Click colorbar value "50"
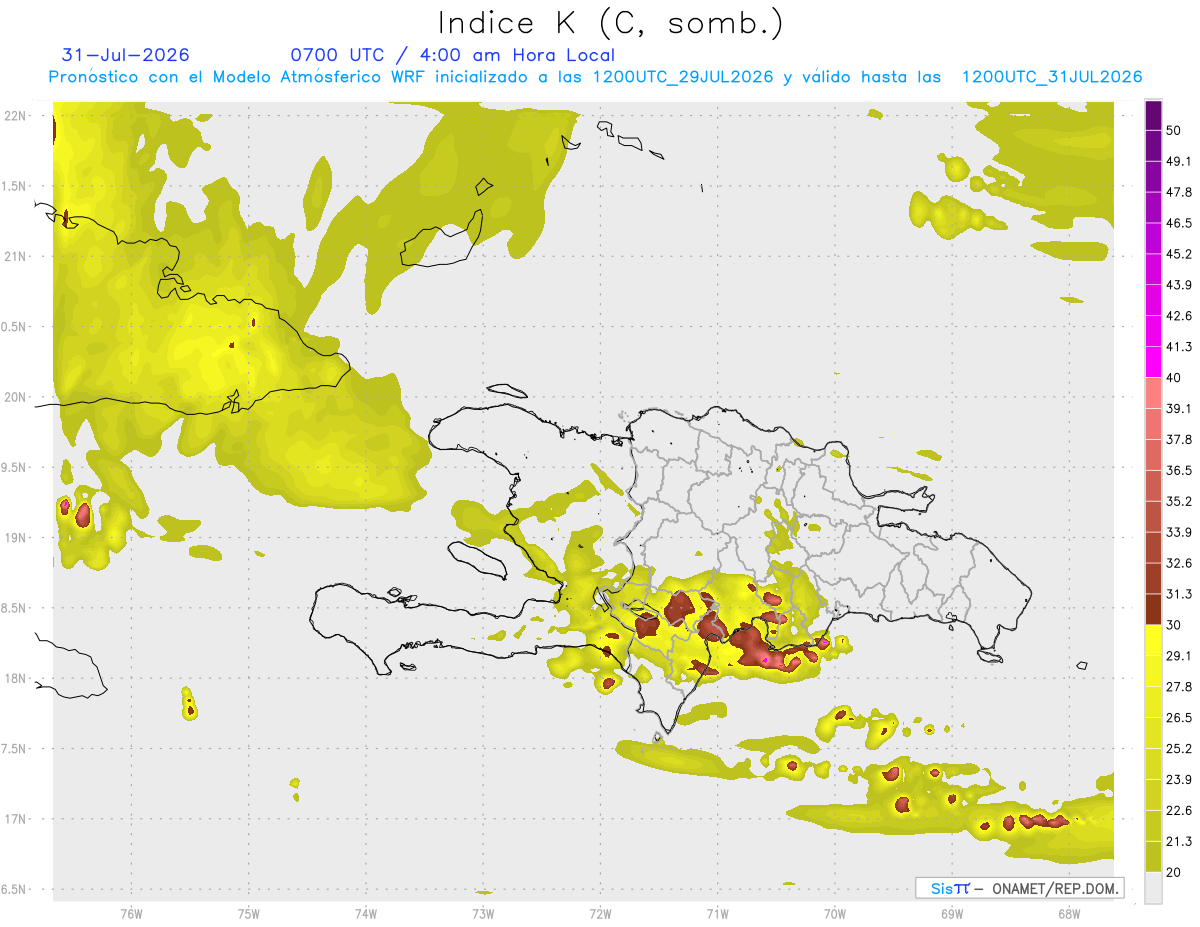Viewport: 1200px width, 927px height. [x=1175, y=130]
